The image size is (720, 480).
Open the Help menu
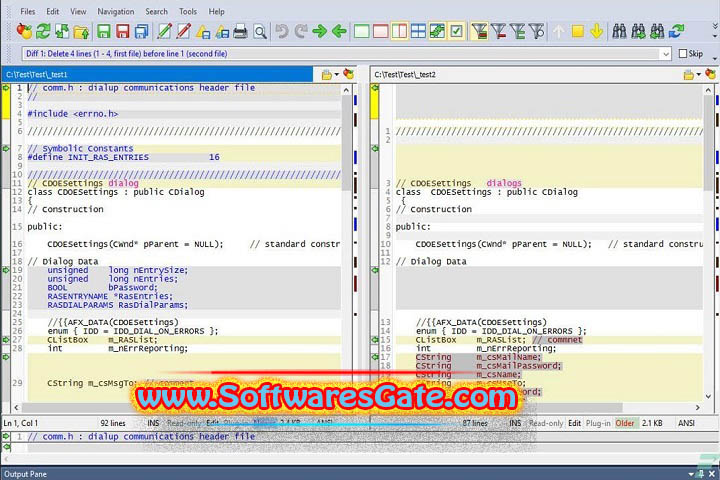[216, 11]
